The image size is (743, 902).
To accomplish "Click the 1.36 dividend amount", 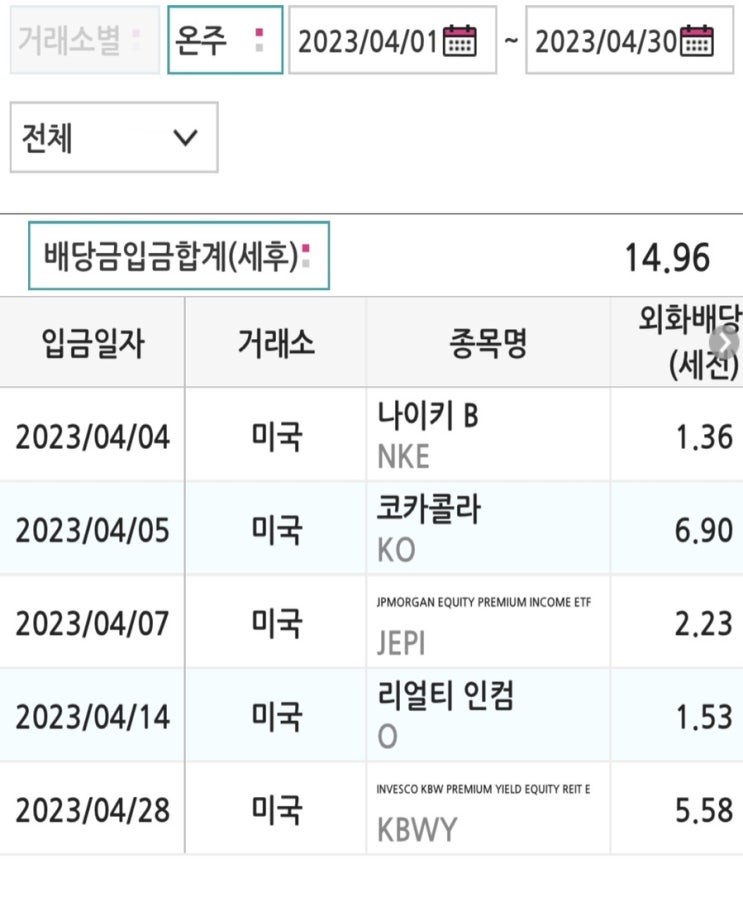I will click(x=704, y=437).
